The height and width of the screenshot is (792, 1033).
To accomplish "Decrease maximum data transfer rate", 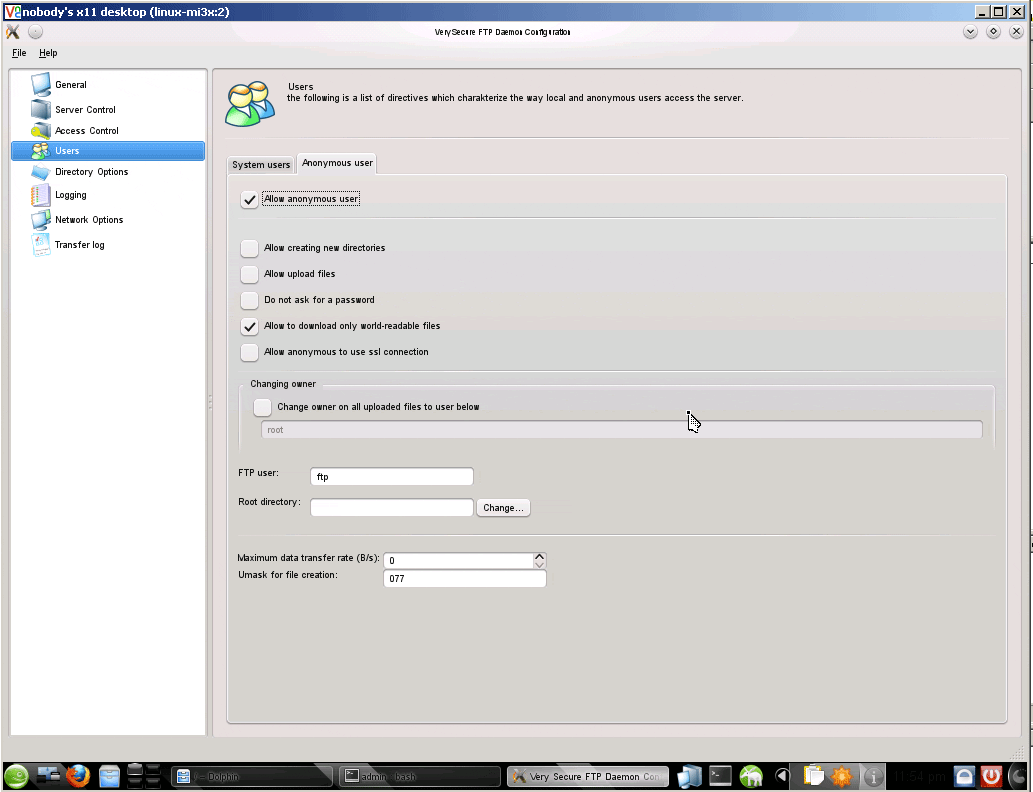I will [540, 565].
